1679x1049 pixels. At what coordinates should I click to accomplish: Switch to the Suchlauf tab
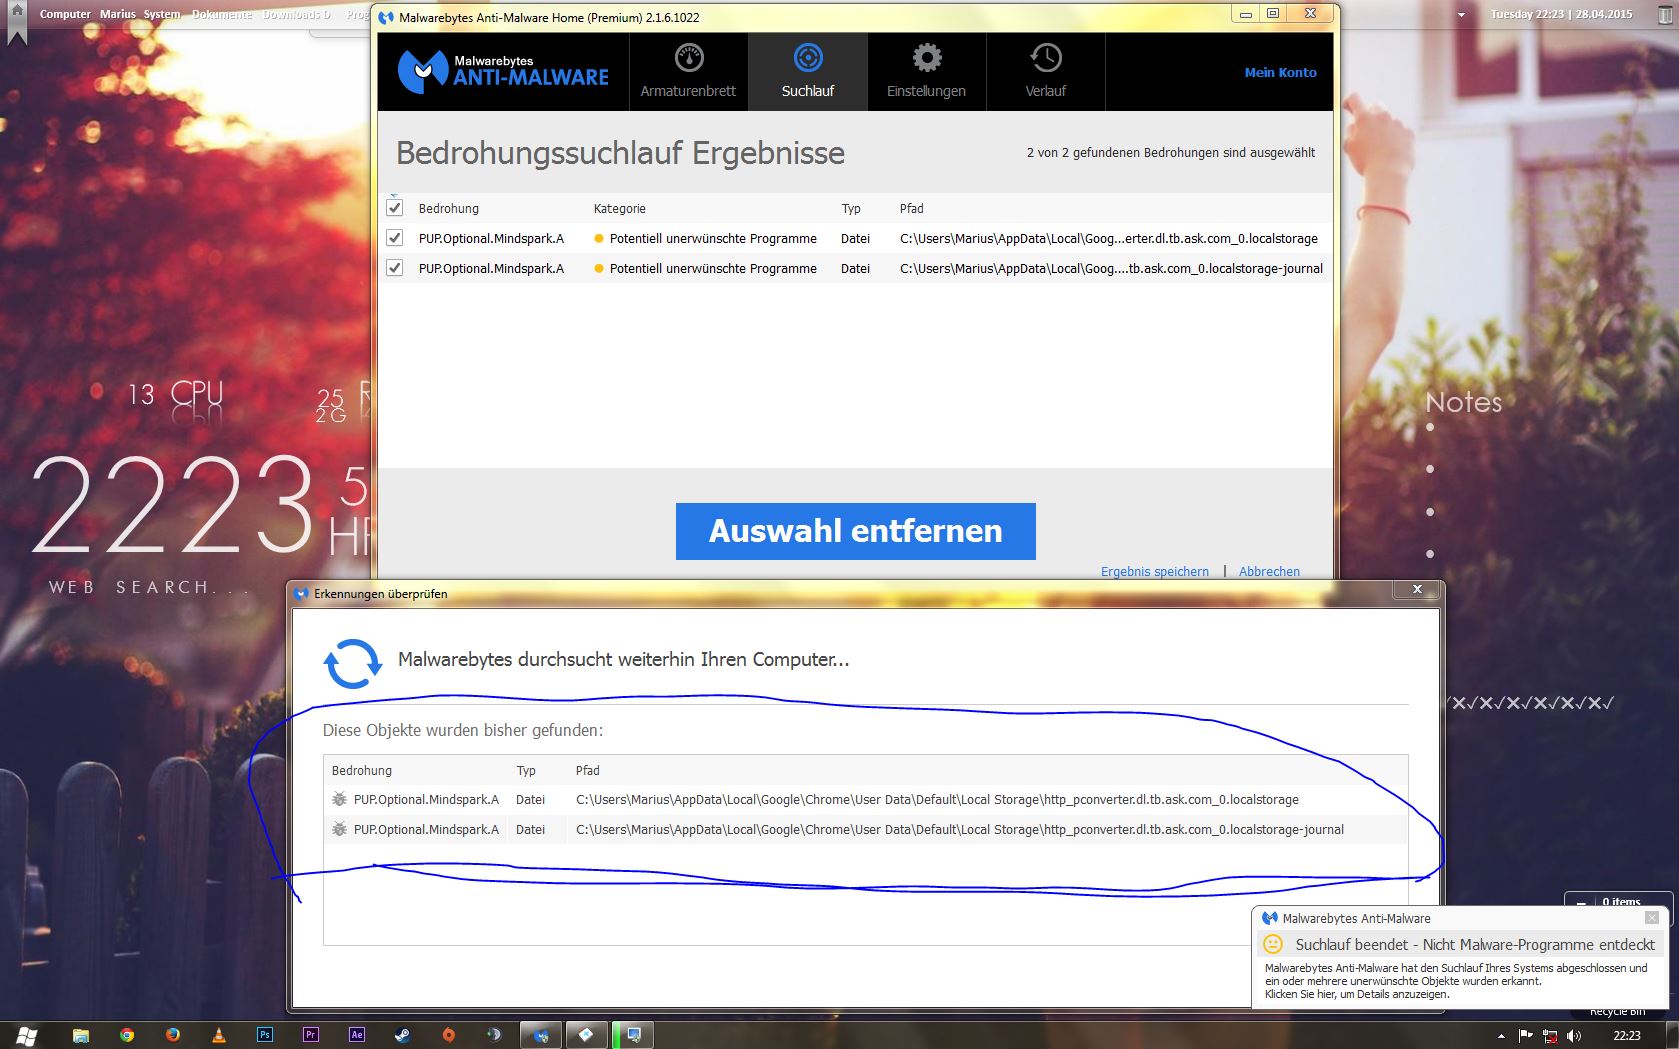(807, 72)
